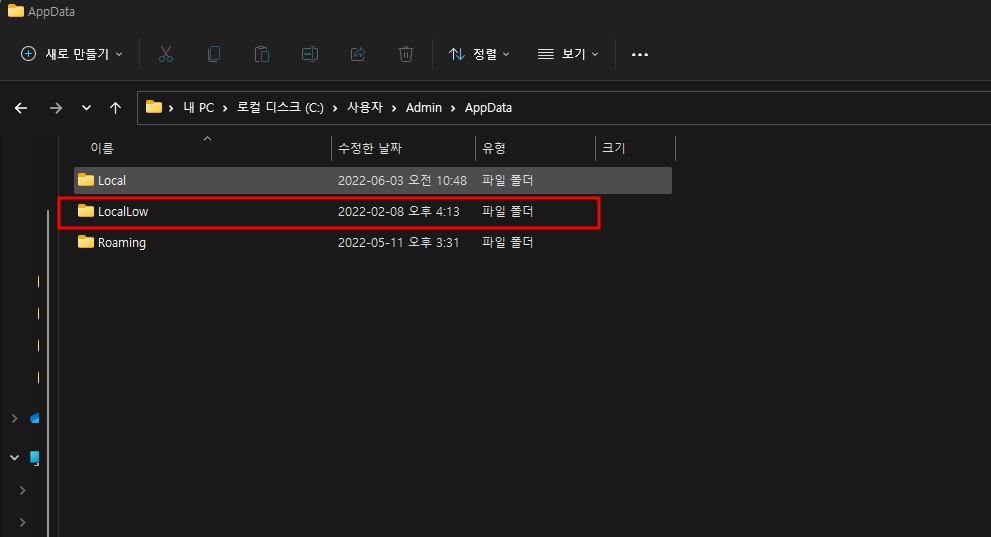The height and width of the screenshot is (537, 991).
Task: Open the three-dot more options menu
Action: pos(640,54)
